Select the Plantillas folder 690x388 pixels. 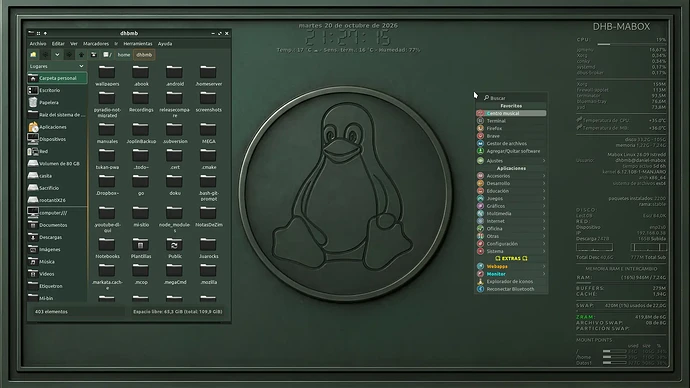point(141,248)
